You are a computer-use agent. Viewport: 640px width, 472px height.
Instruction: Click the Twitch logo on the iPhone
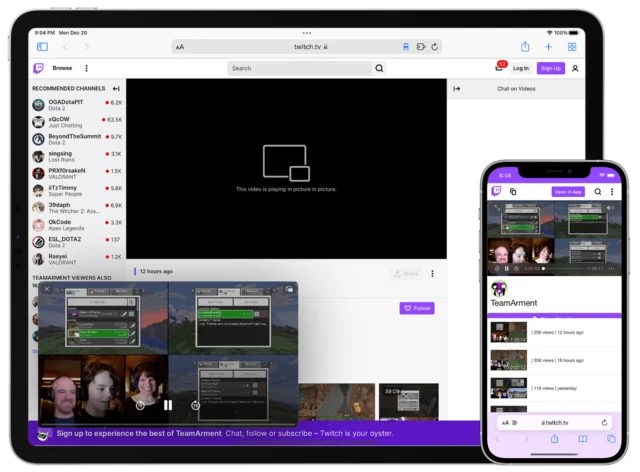pyautogui.click(x=497, y=191)
